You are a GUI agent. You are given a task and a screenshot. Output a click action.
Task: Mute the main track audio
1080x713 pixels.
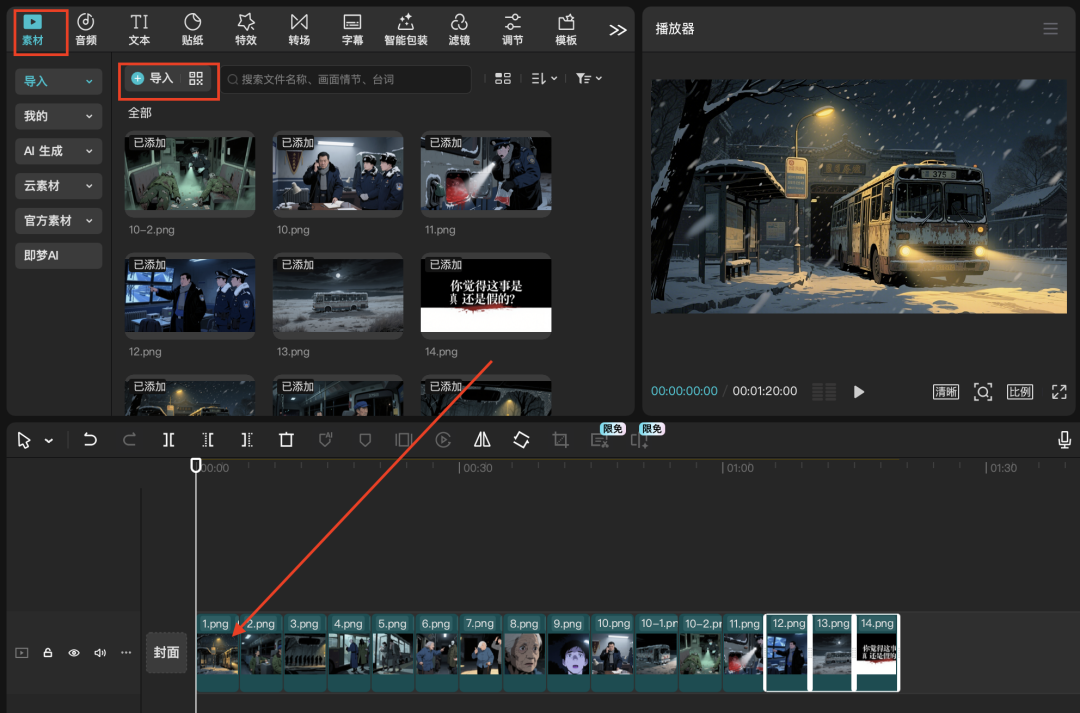pyautogui.click(x=100, y=653)
